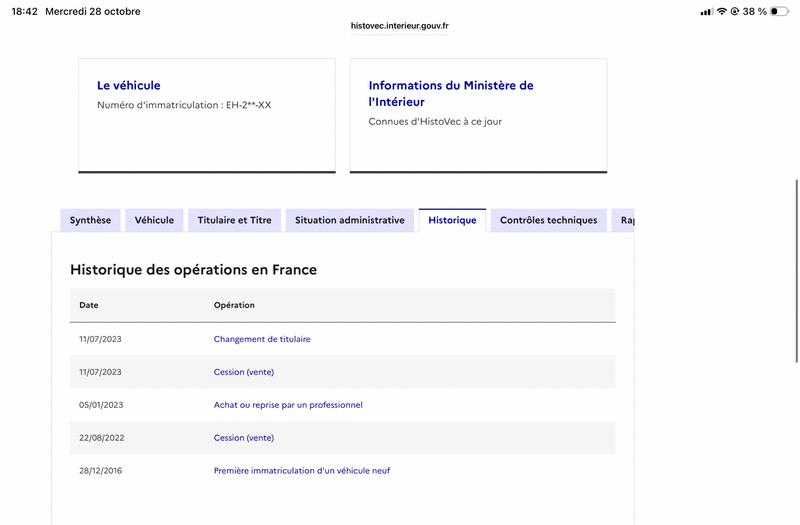Click the Opération column header
The width and height of the screenshot is (800, 525).
234,305
